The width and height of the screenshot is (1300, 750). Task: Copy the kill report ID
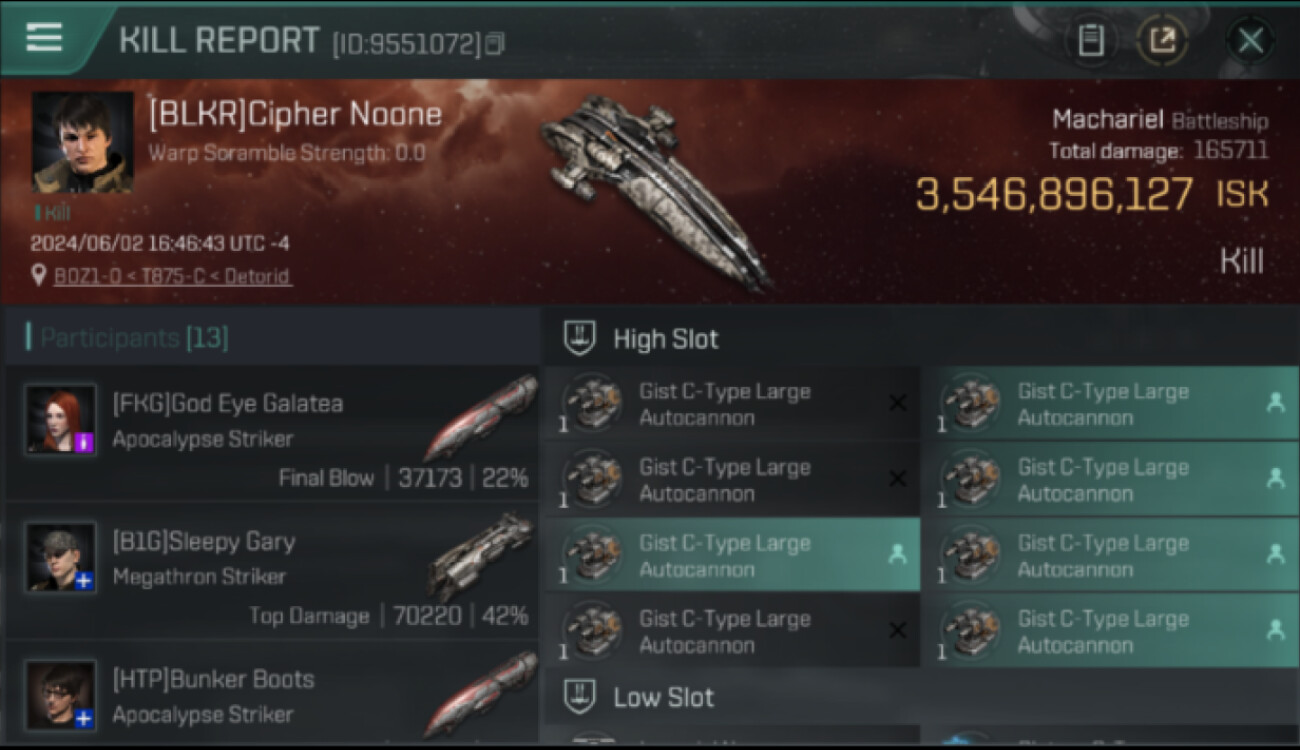tap(496, 43)
